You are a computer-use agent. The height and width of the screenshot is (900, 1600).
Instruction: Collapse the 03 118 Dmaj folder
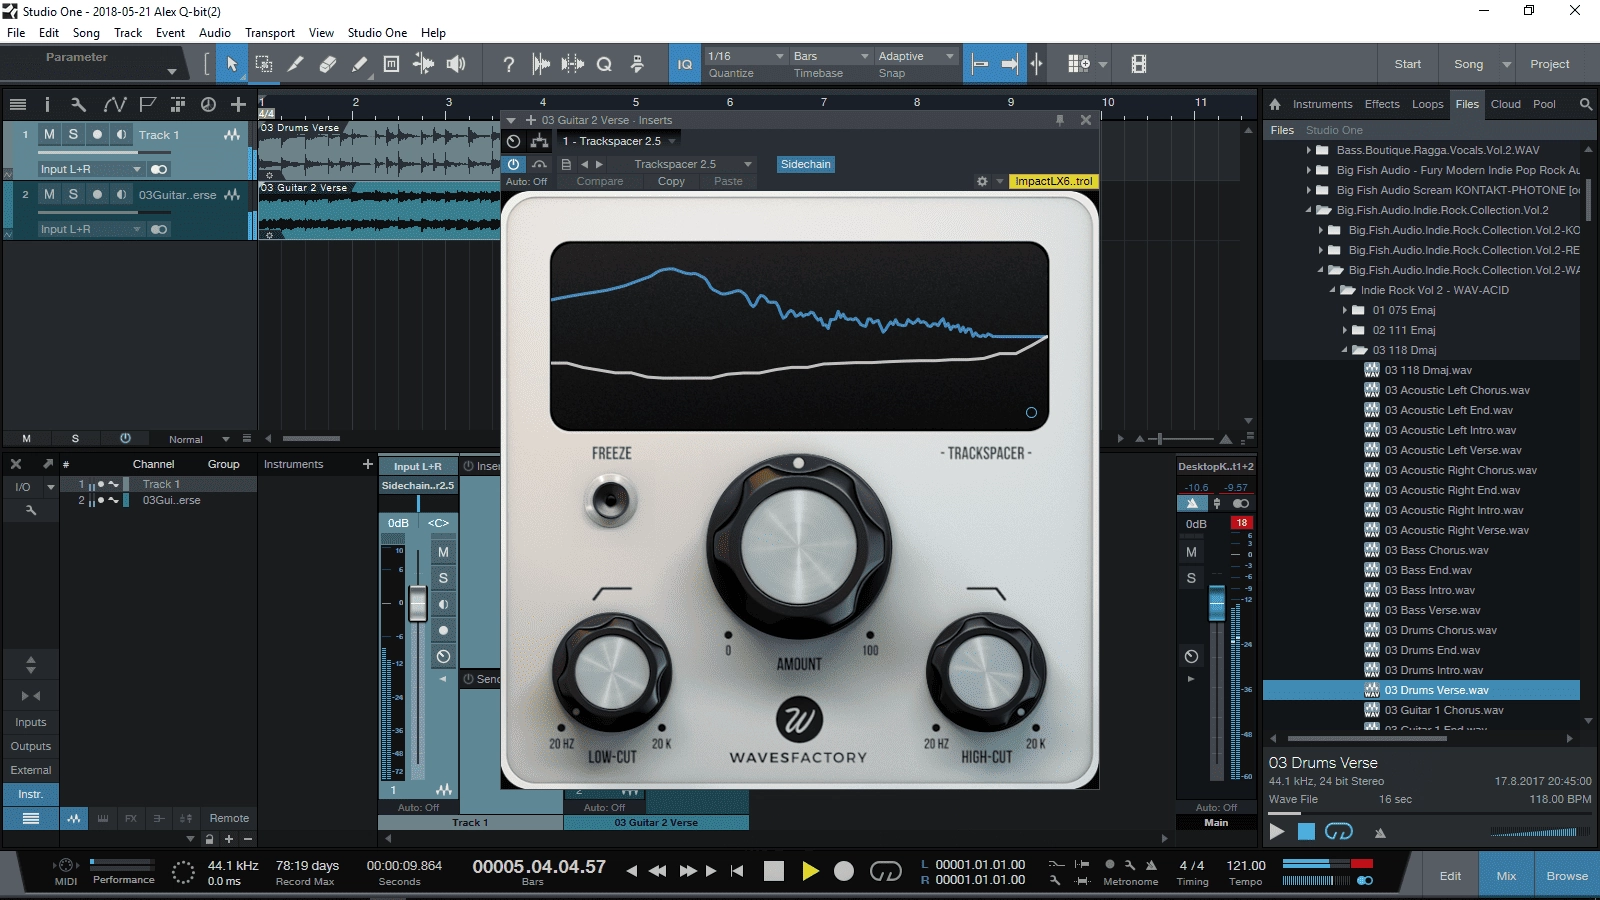1345,350
